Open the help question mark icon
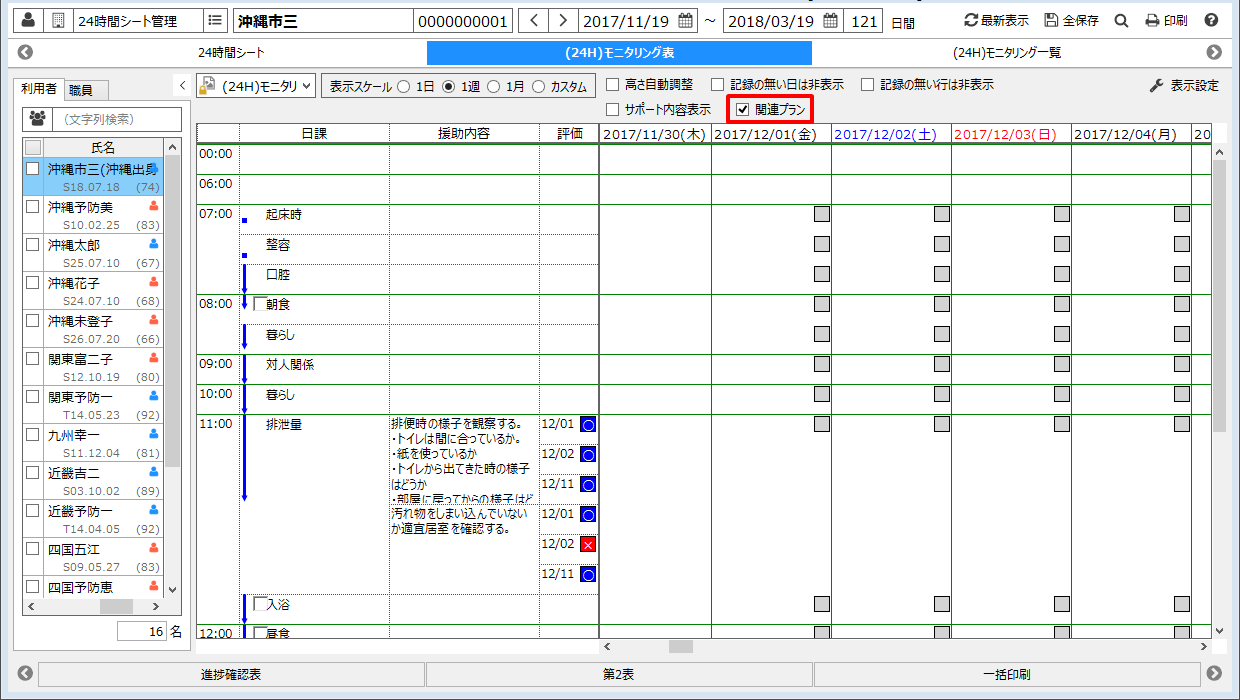This screenshot has width=1240, height=700. coord(1211,20)
